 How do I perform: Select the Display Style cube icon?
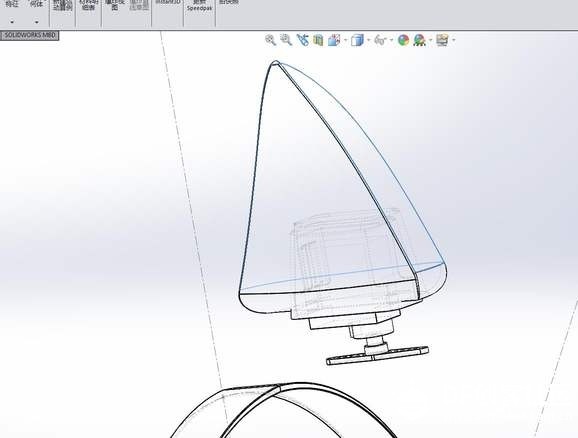357,40
